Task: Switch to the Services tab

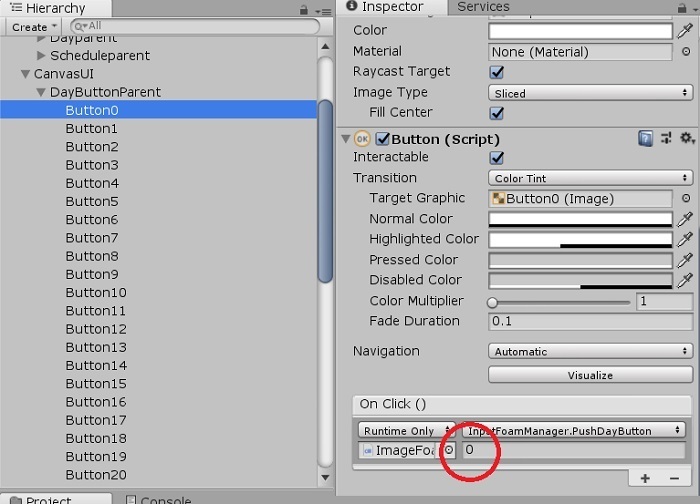Action: (483, 7)
